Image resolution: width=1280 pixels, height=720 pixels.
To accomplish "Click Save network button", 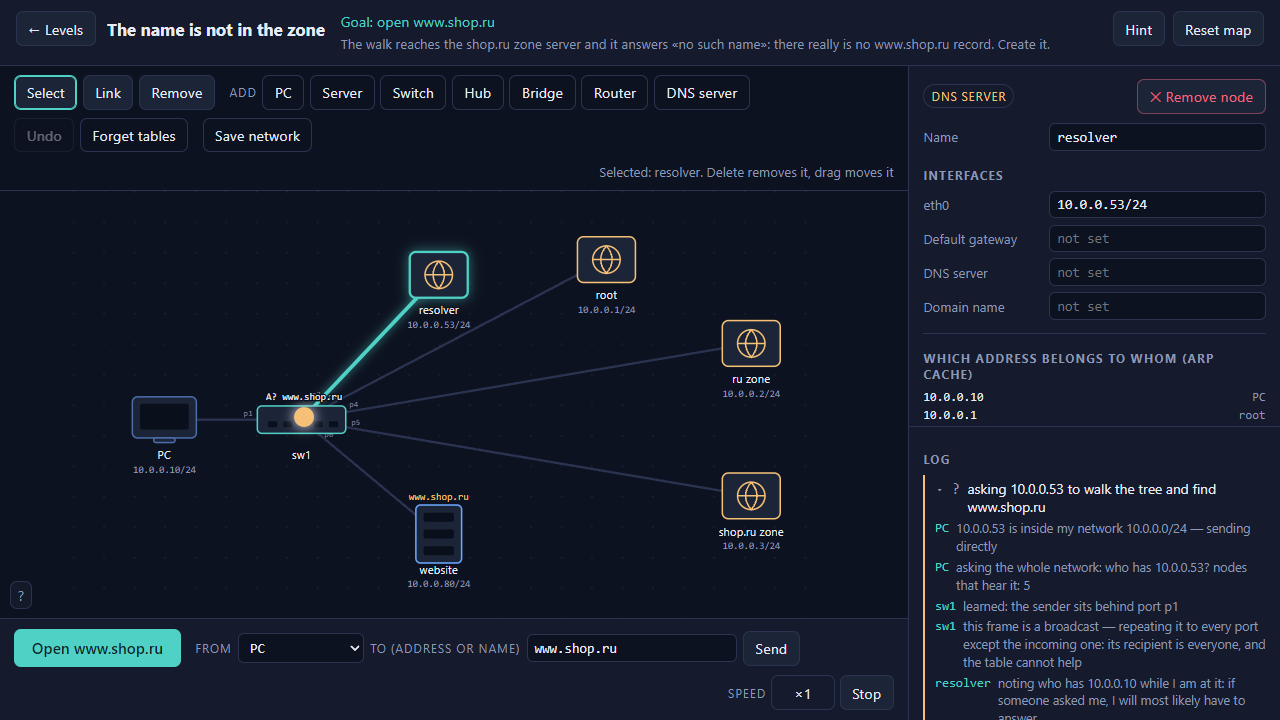I will tap(257, 136).
